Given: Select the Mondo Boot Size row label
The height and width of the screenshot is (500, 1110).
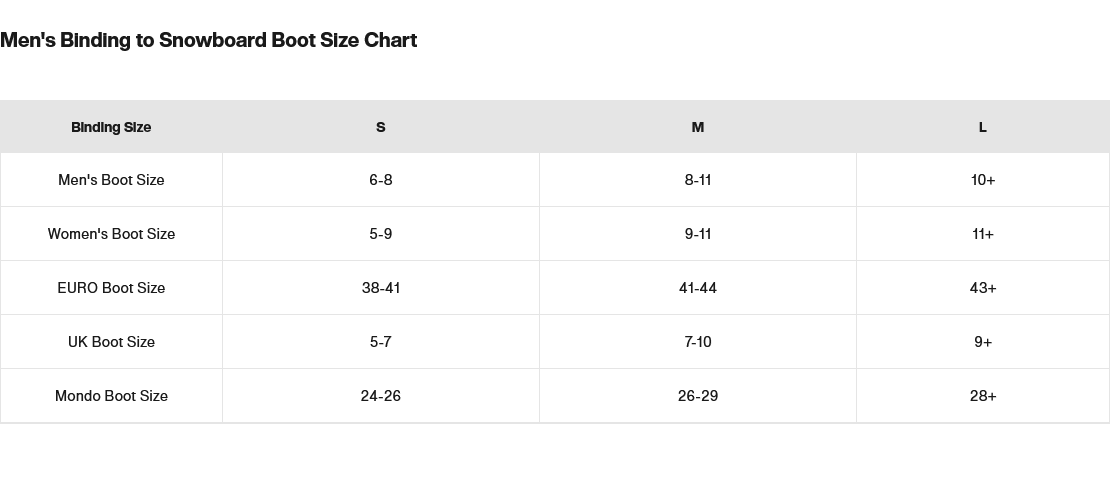Looking at the screenshot, I should (111, 396).
